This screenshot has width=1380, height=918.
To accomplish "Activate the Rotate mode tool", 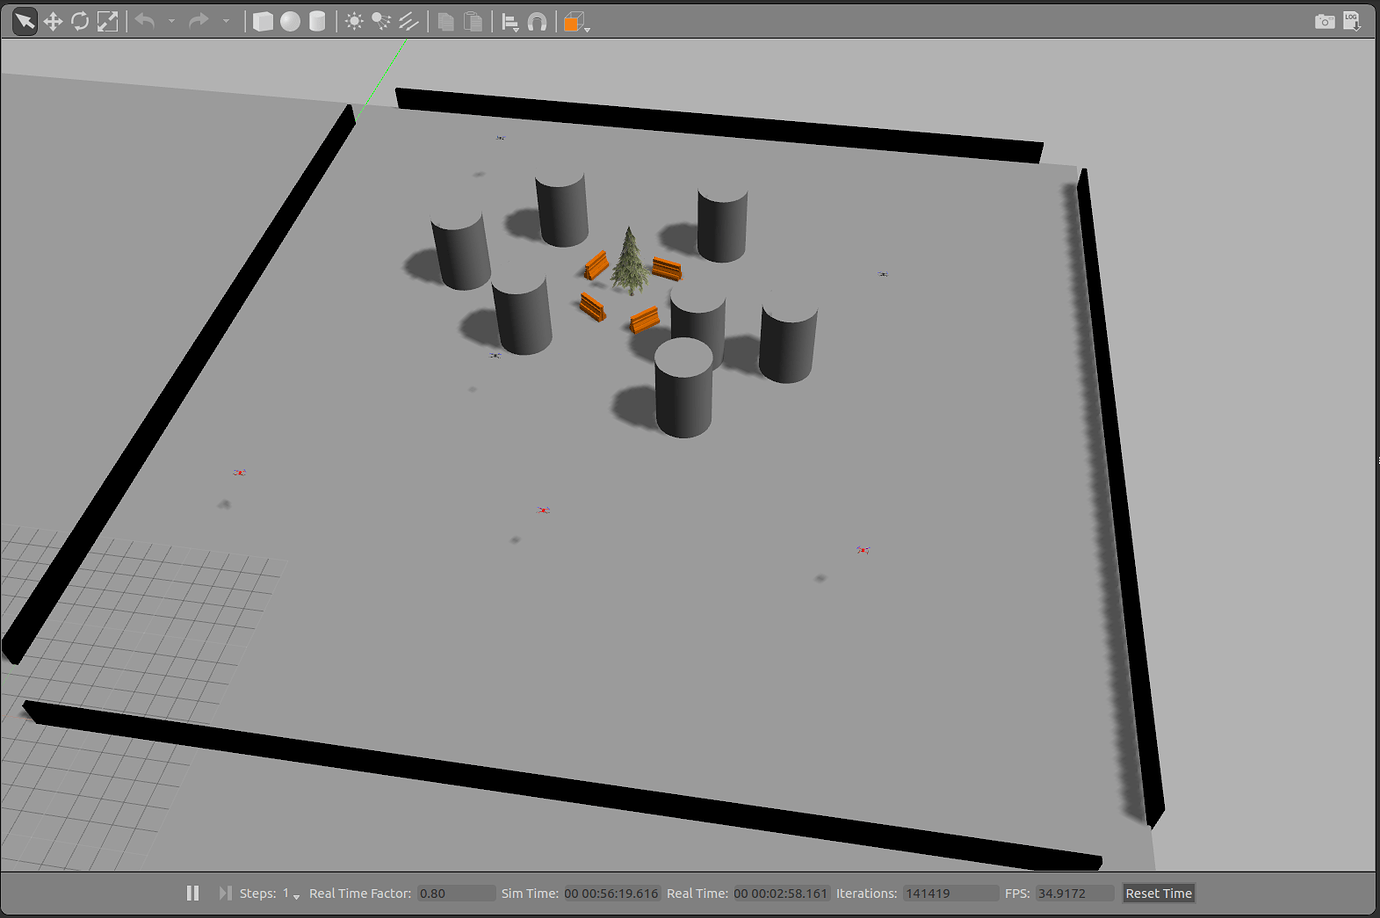I will [x=79, y=21].
